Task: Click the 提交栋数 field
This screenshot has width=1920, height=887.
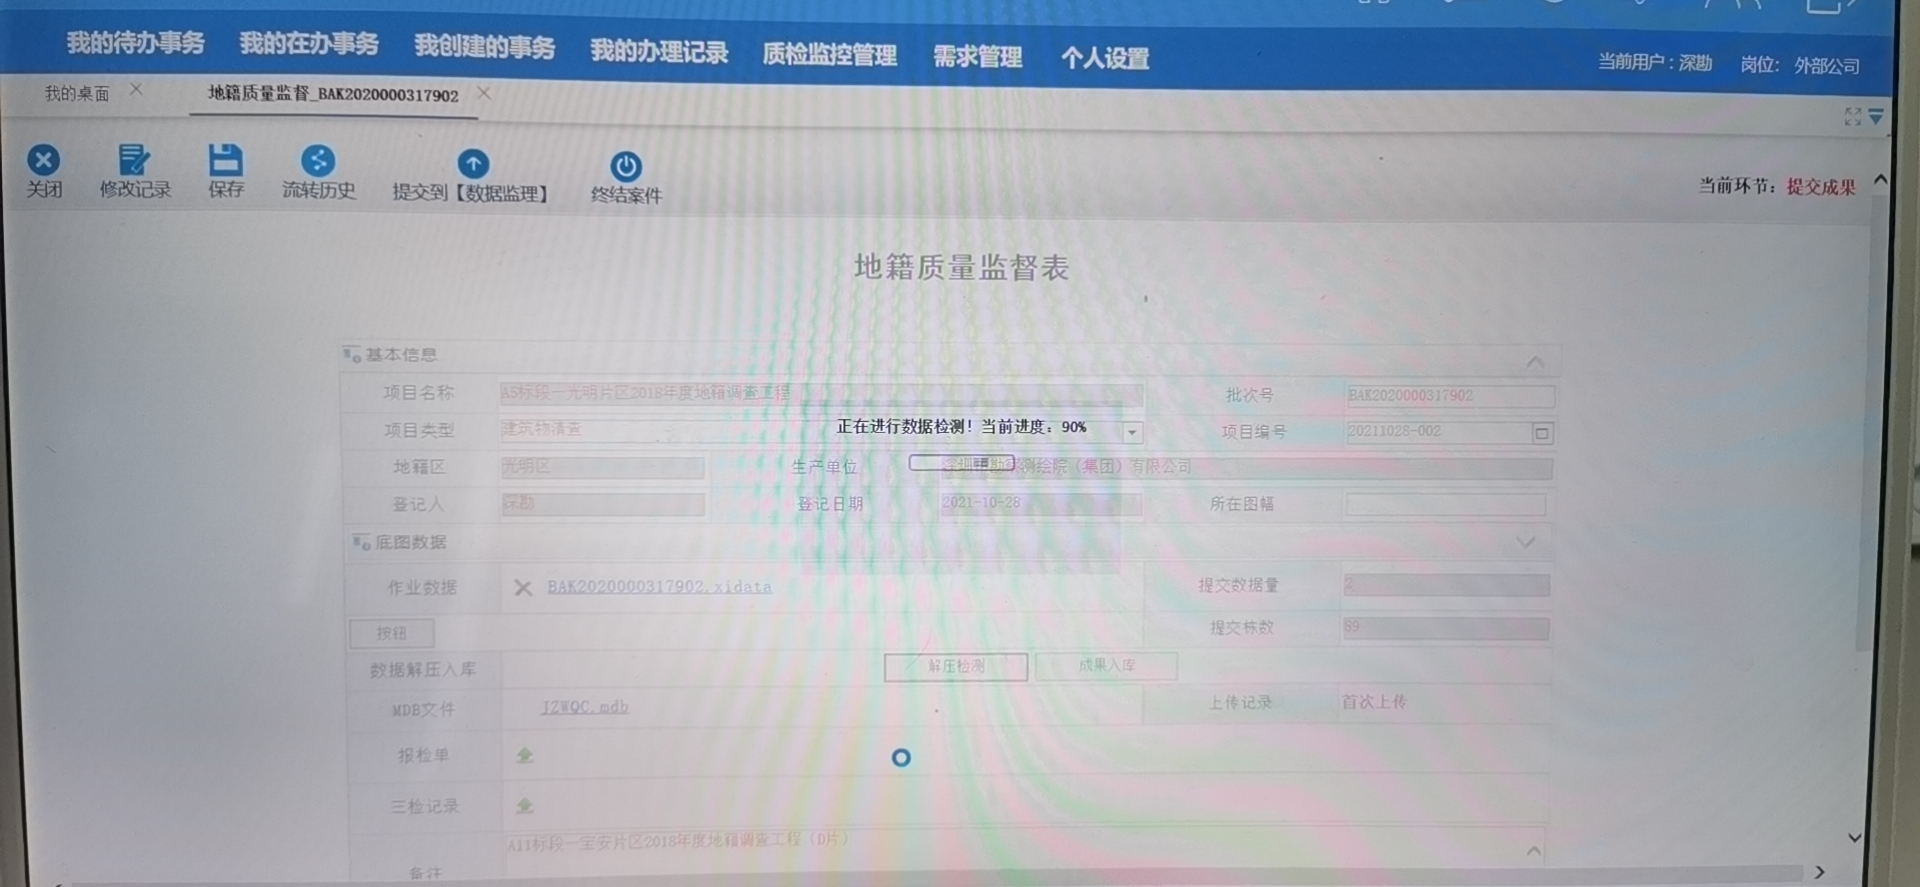Action: (1446, 628)
